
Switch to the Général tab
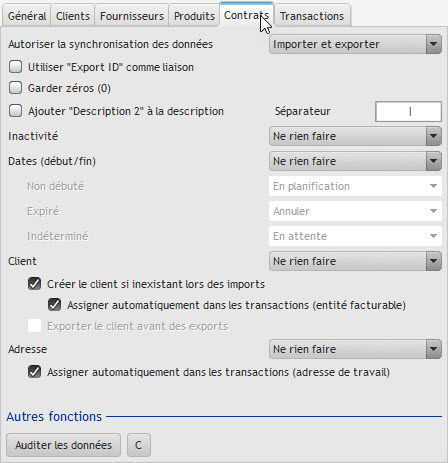27,16
